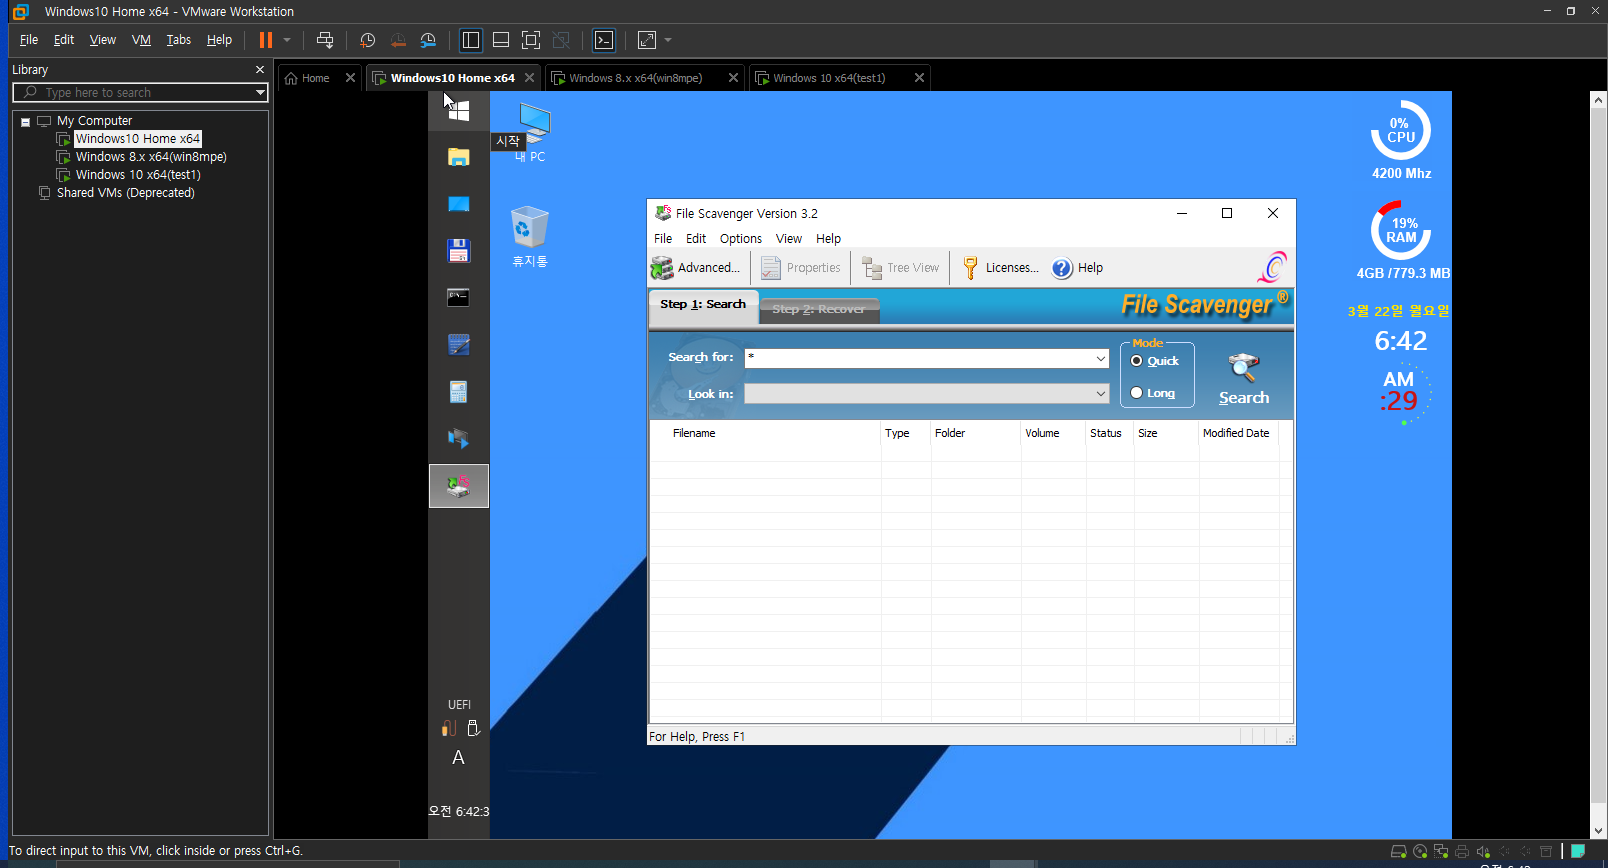The height and width of the screenshot is (868, 1608).
Task: Open File Explorer from guest sidebar
Action: click(x=459, y=157)
